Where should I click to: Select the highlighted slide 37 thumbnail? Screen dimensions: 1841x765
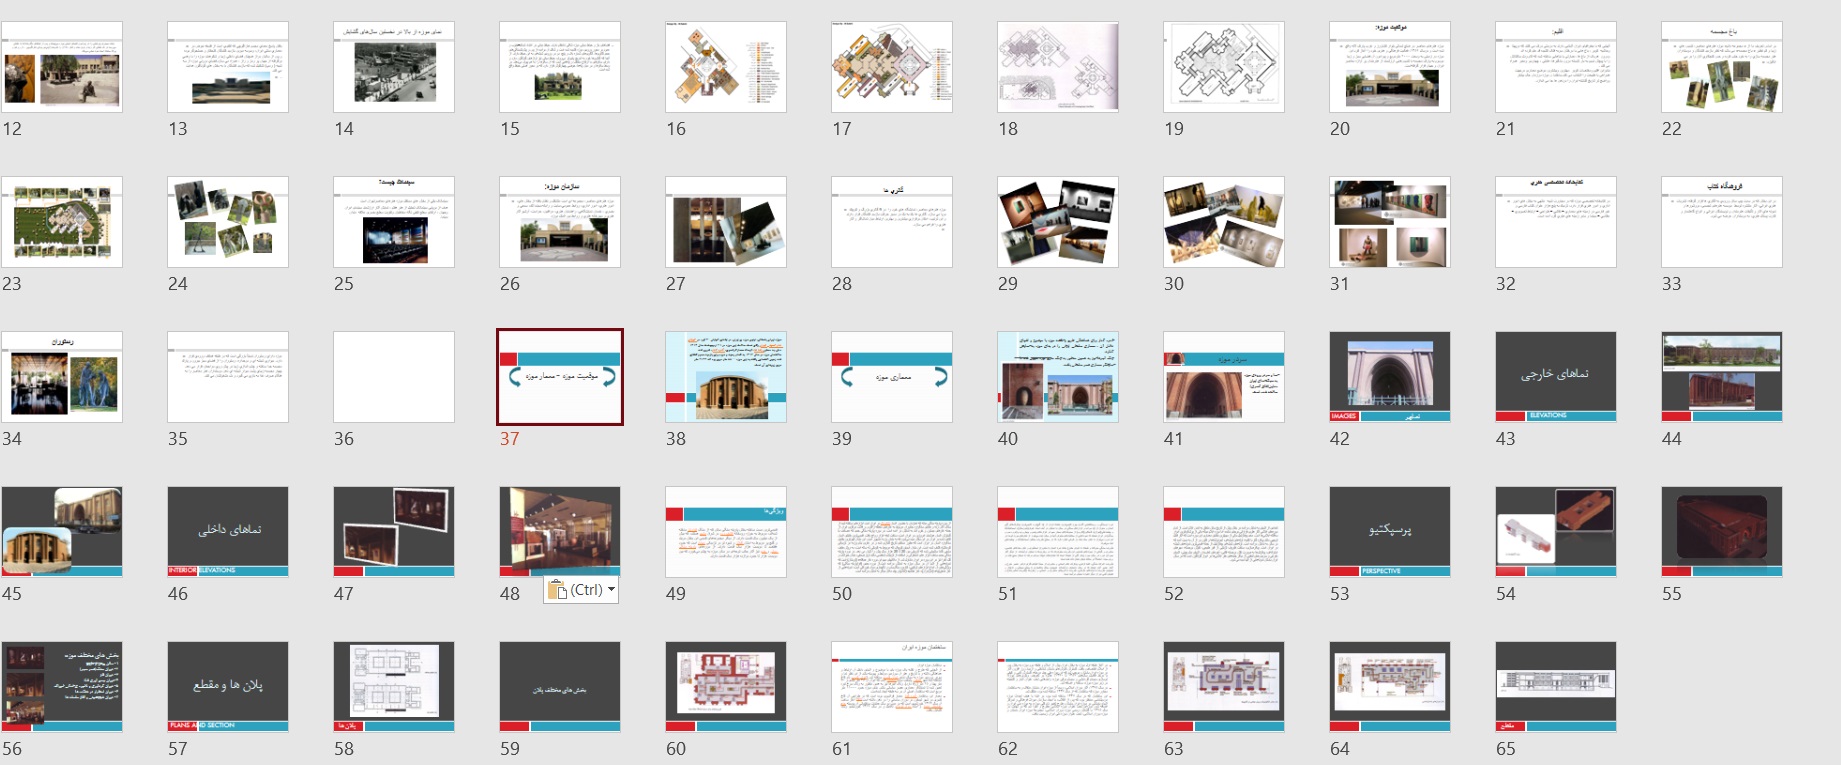click(x=560, y=377)
